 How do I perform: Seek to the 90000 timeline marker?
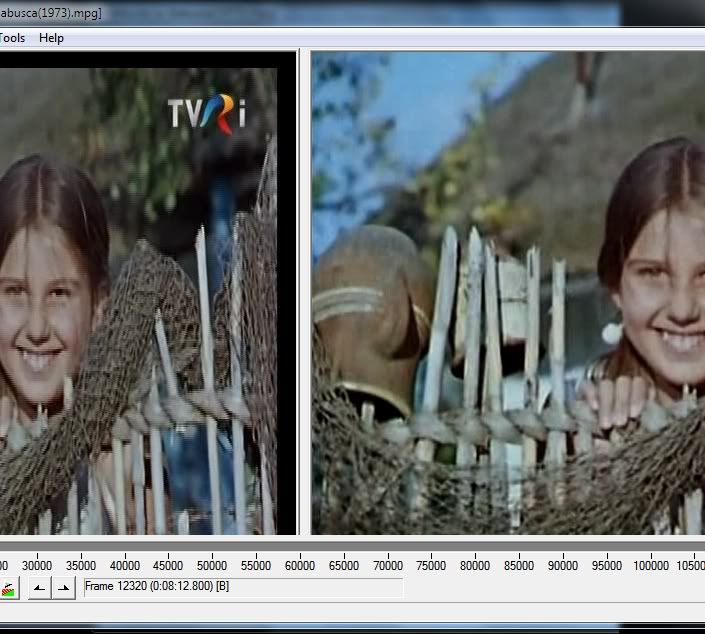563,565
